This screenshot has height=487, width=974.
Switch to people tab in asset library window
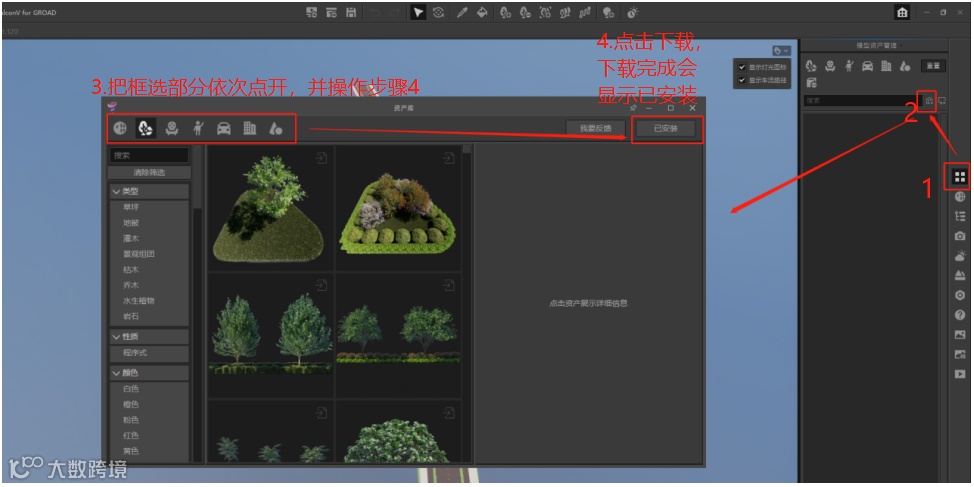pyautogui.click(x=198, y=129)
